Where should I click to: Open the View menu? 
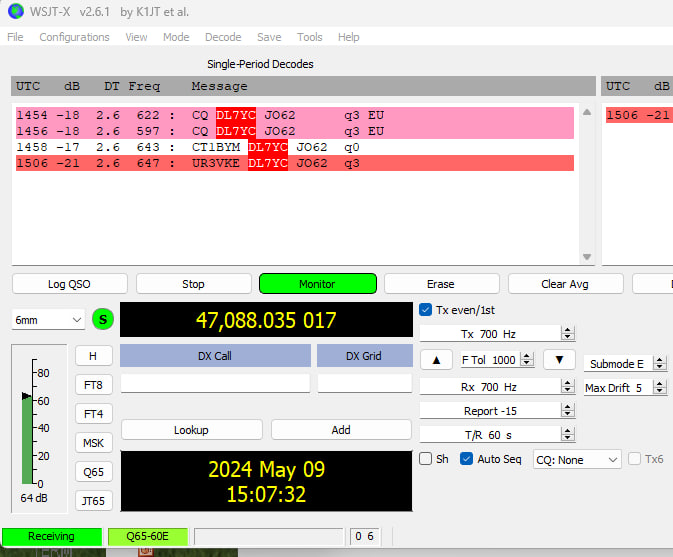[x=136, y=37]
